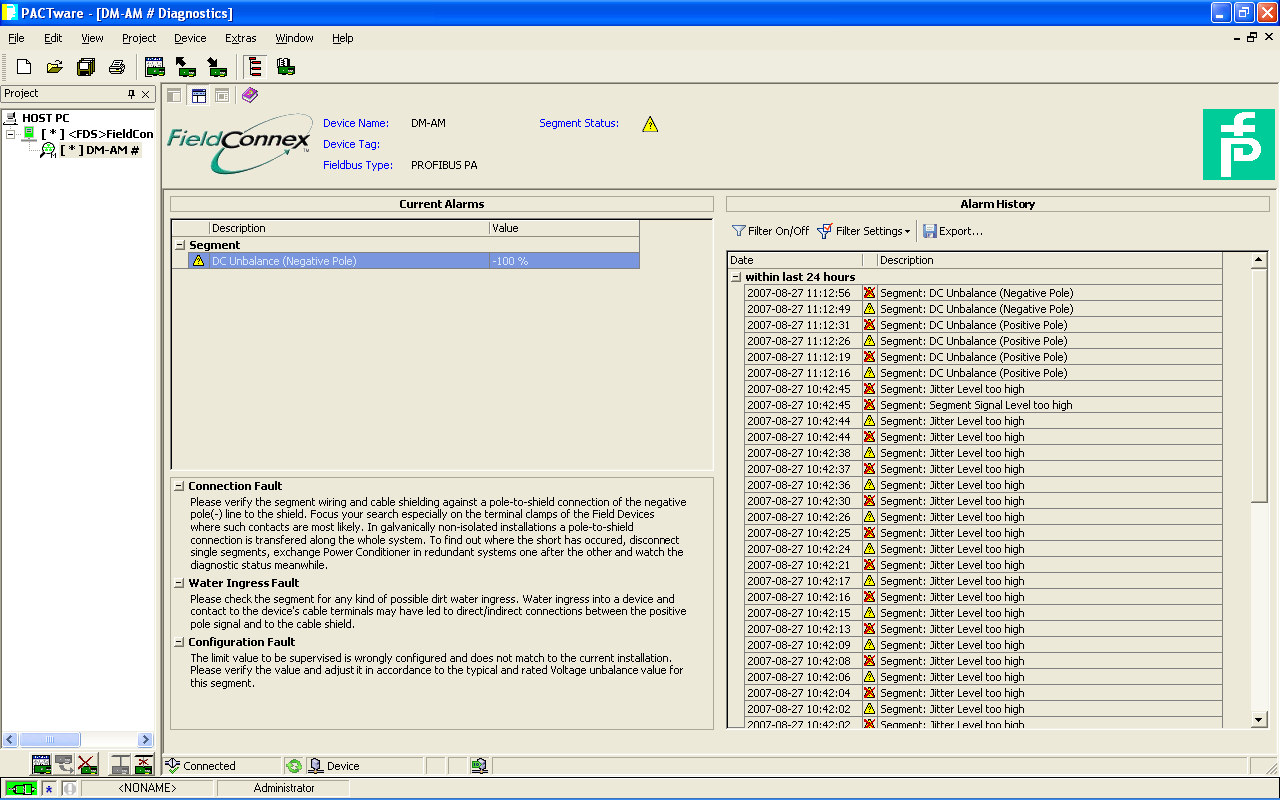Click the save all diskettes icon

click(86, 67)
